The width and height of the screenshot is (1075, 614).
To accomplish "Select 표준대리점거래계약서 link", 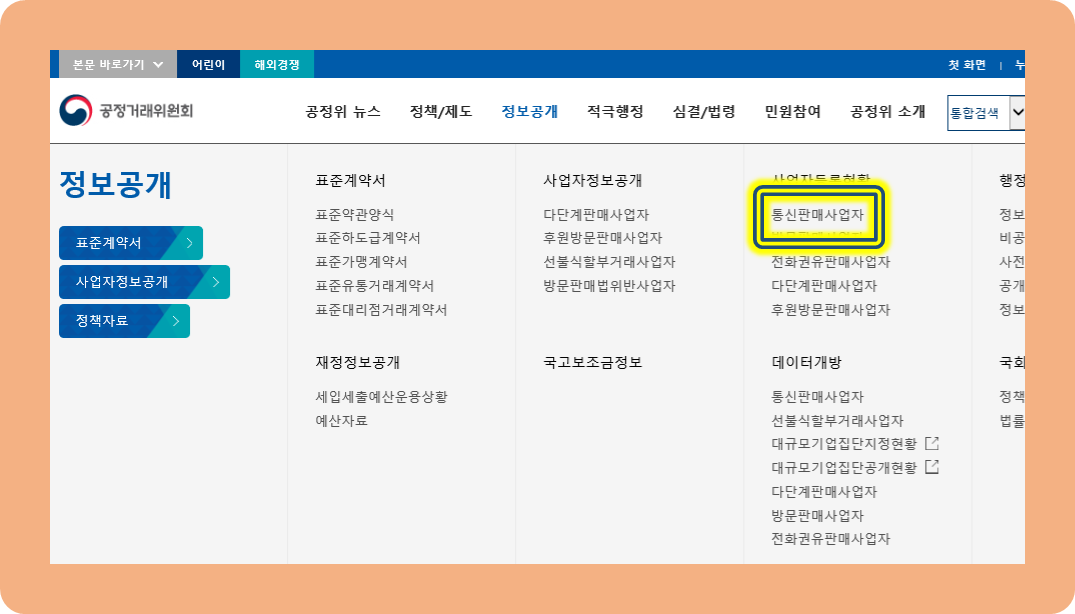I will tap(381, 310).
